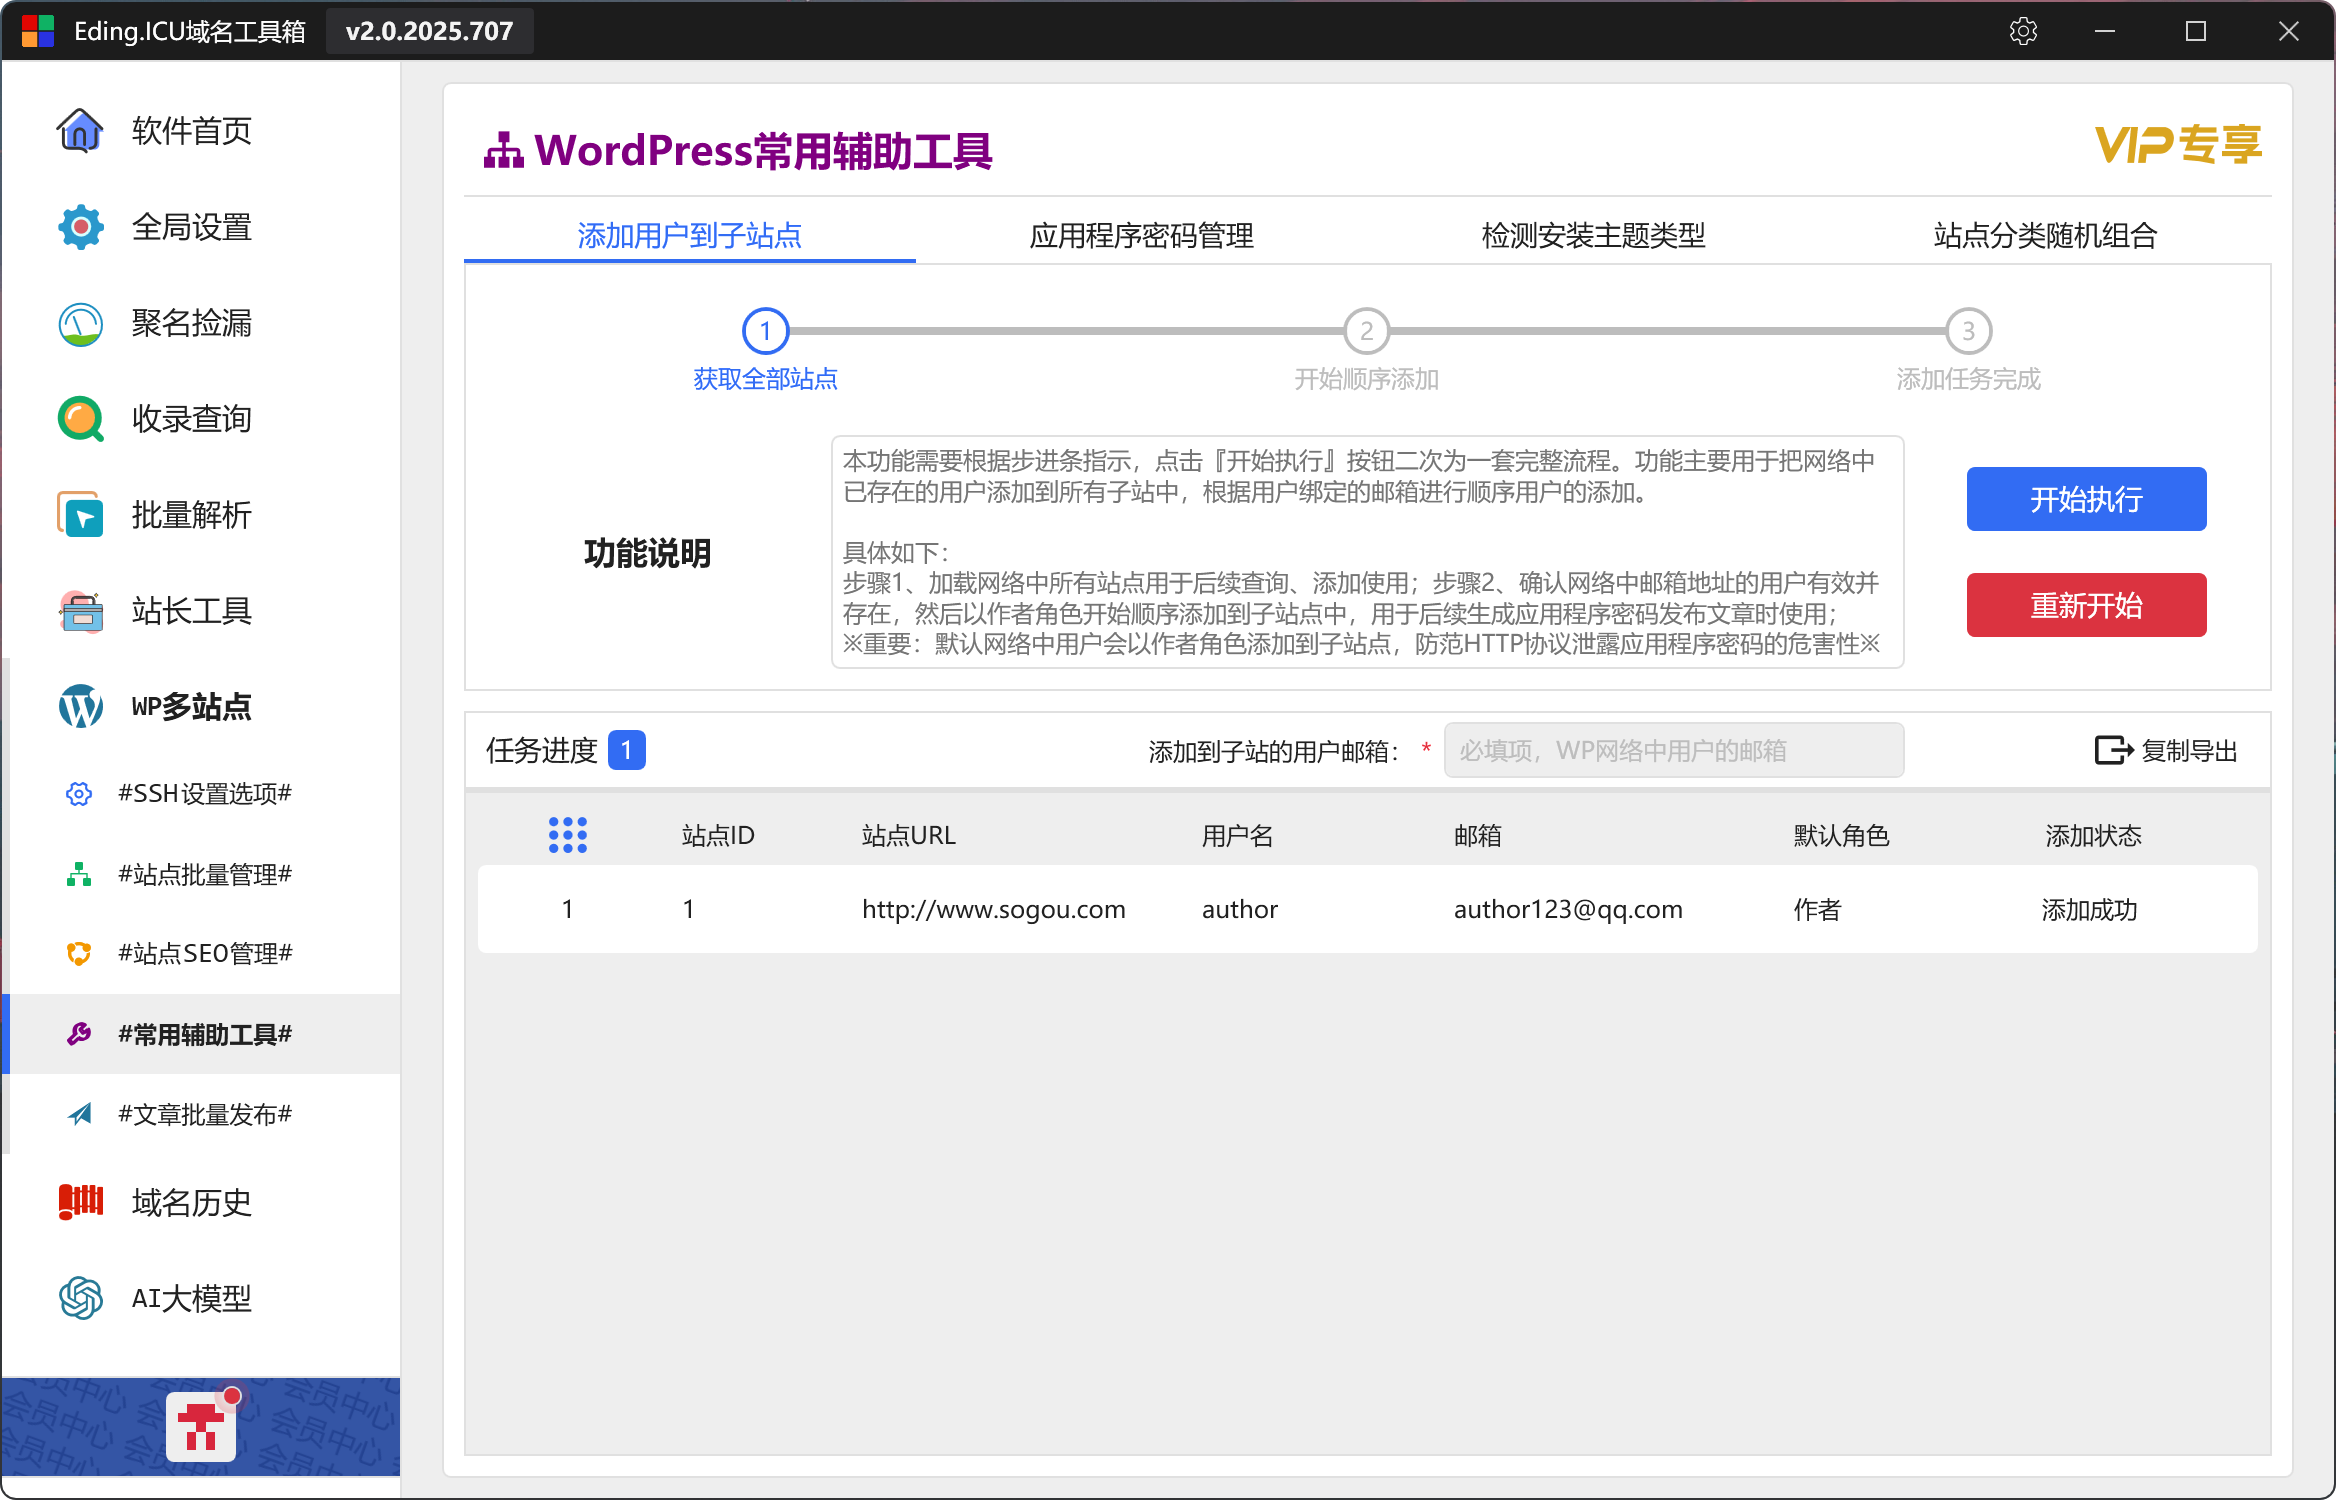Screen dimensions: 2336x1500
Task: Click the 功能说明 description text box
Action: 1367,552
